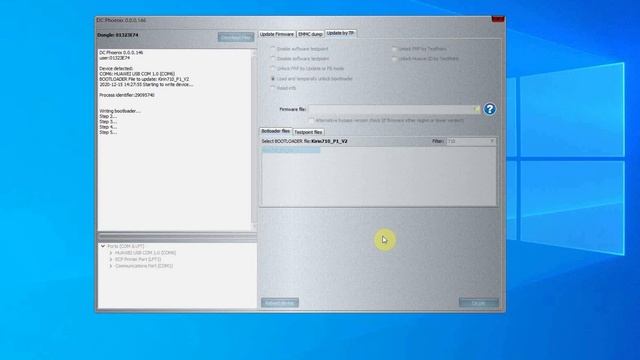Choose the Read info radio option

pos(273,88)
